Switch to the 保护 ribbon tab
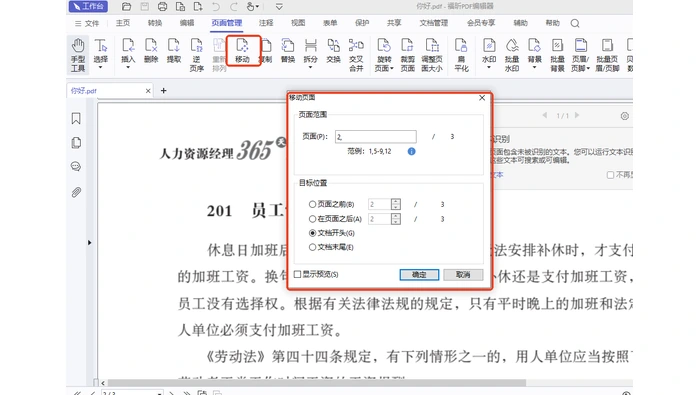The image size is (700, 395). click(x=362, y=23)
